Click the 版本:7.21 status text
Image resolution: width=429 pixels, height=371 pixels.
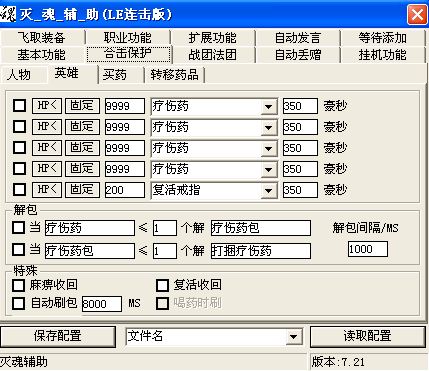(x=338, y=362)
